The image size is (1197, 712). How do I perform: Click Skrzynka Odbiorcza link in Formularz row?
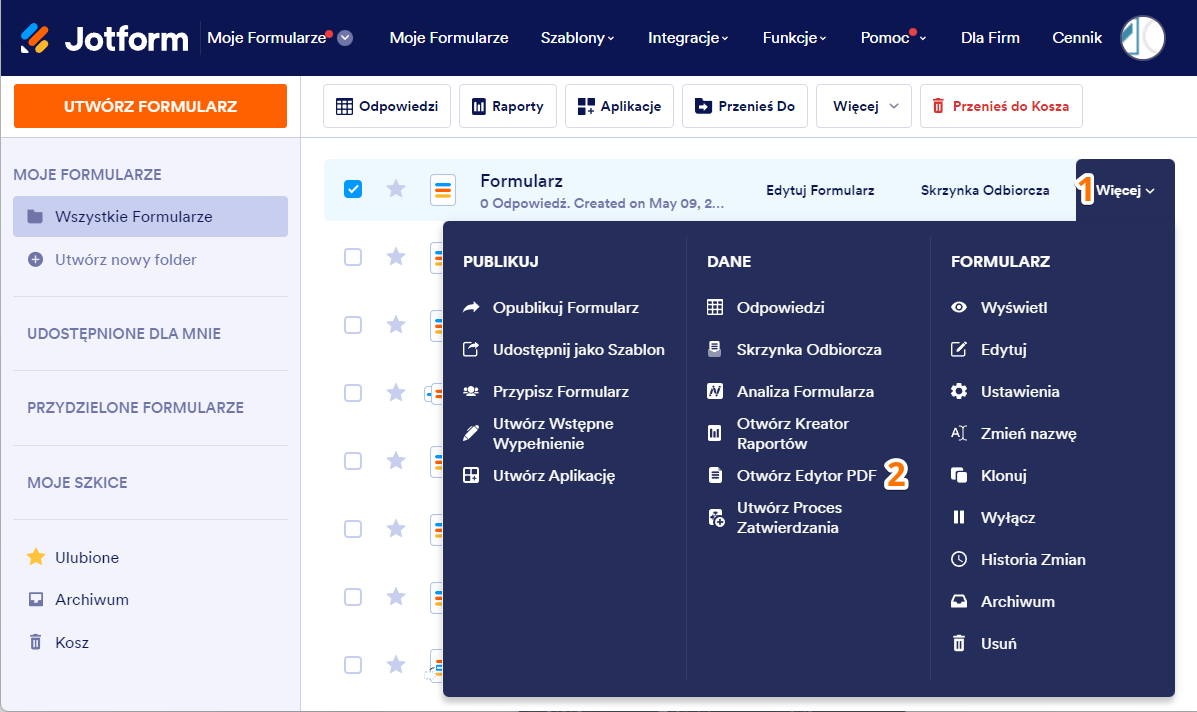985,190
